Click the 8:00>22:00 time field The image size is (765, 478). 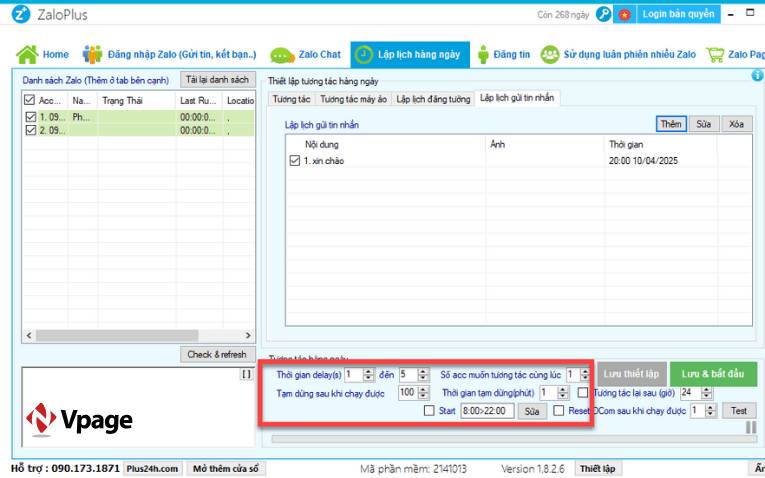click(487, 411)
